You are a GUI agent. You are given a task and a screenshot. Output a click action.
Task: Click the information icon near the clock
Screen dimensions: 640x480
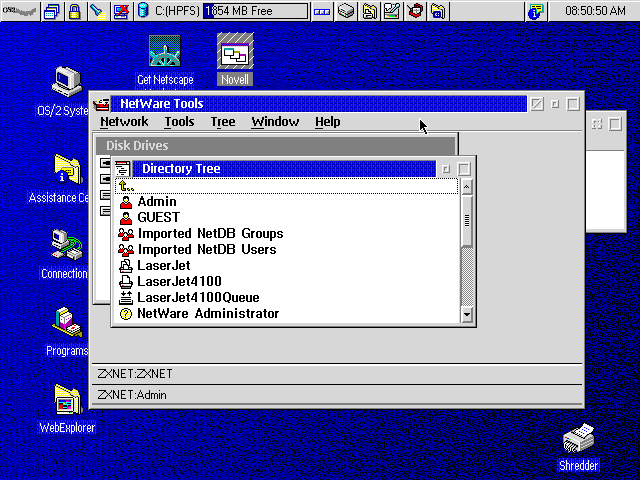[x=536, y=11]
